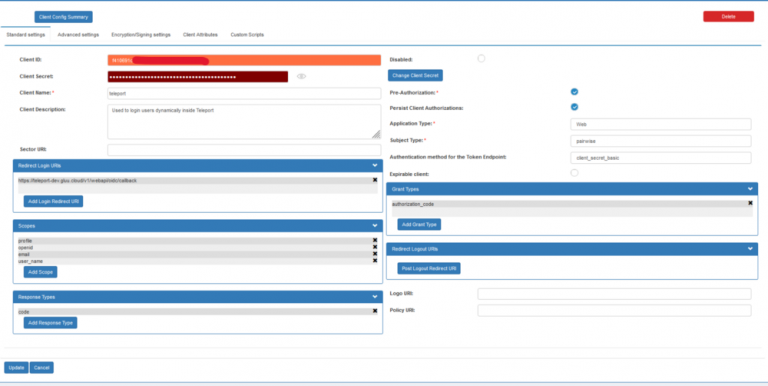Image resolution: width=768 pixels, height=386 pixels.
Task: Collapse the Redirect Login URIs panel
Action: 375,166
